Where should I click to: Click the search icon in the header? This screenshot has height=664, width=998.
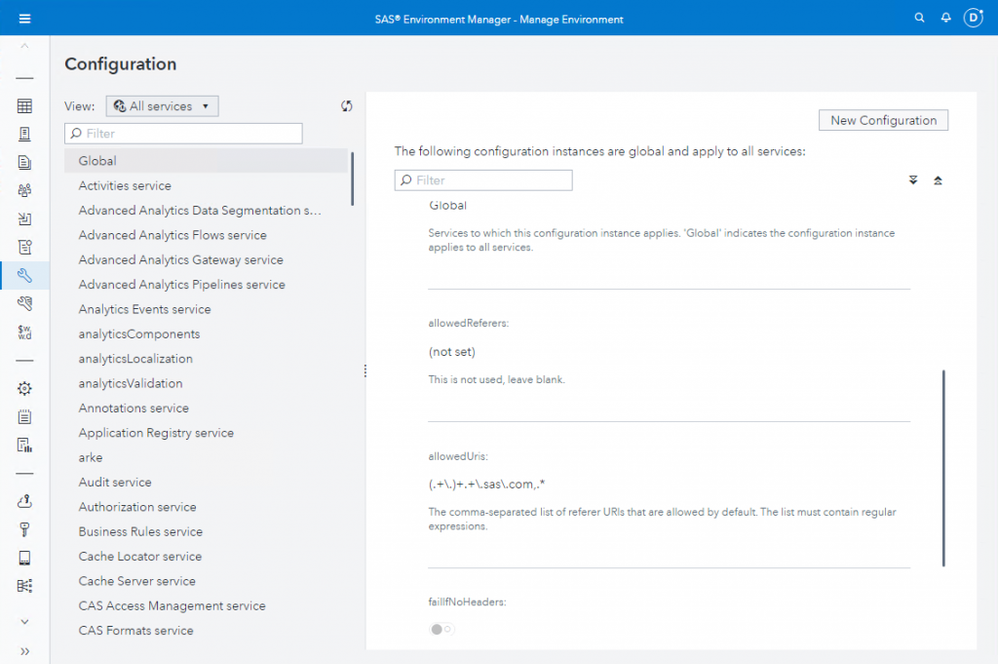pos(920,18)
